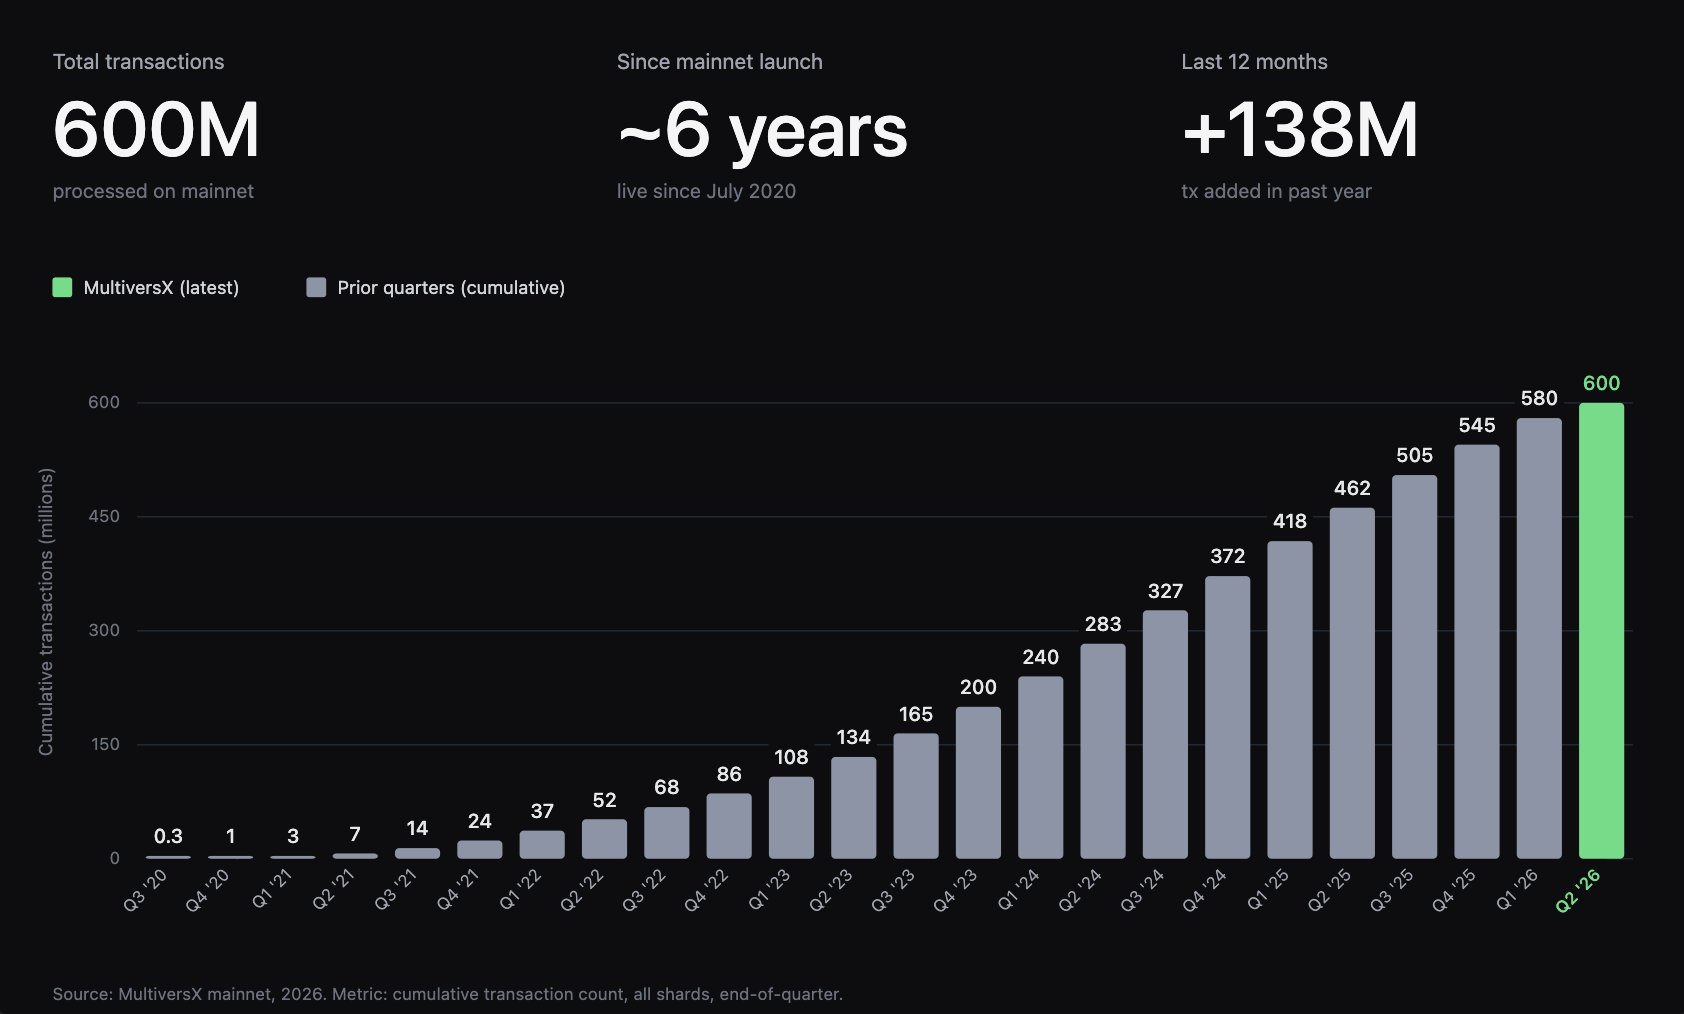Click the Q1 '23 bar labeled 108

[791, 818]
